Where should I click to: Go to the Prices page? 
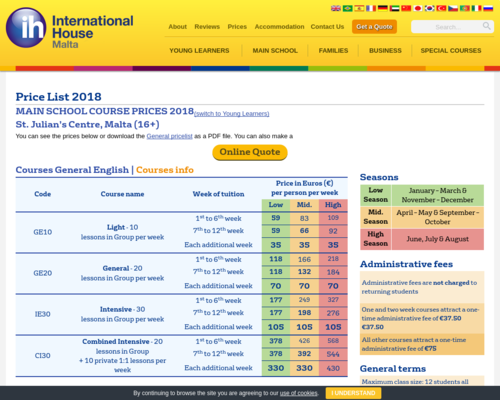point(237,27)
